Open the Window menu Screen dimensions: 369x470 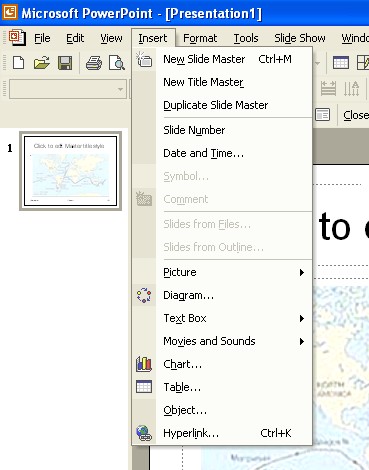(355, 38)
